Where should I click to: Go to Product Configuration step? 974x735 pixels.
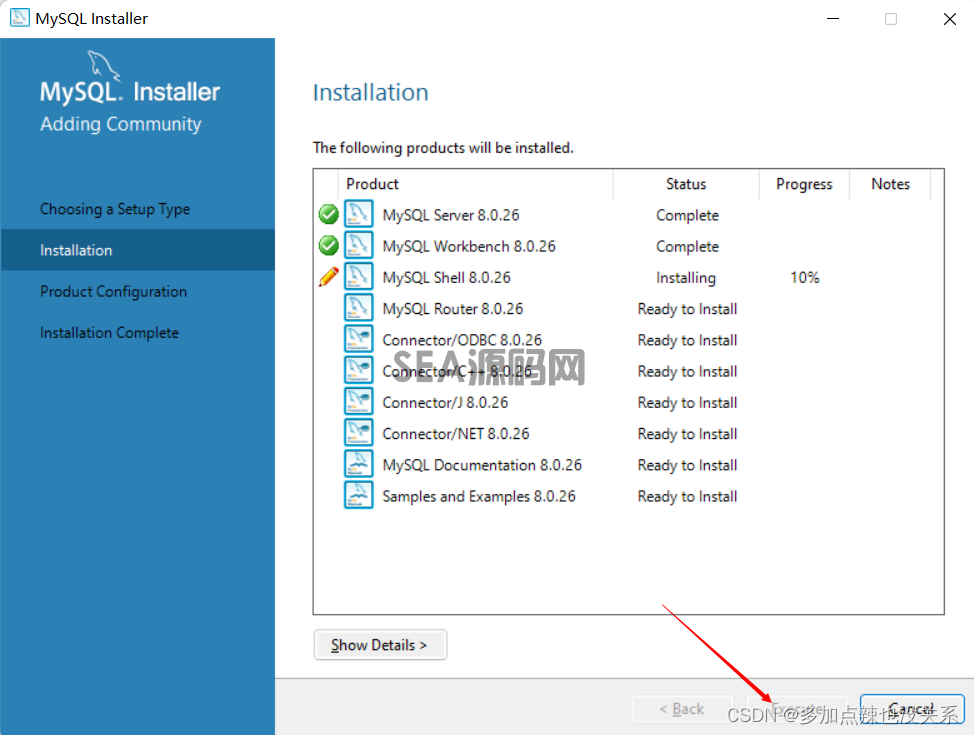point(113,291)
